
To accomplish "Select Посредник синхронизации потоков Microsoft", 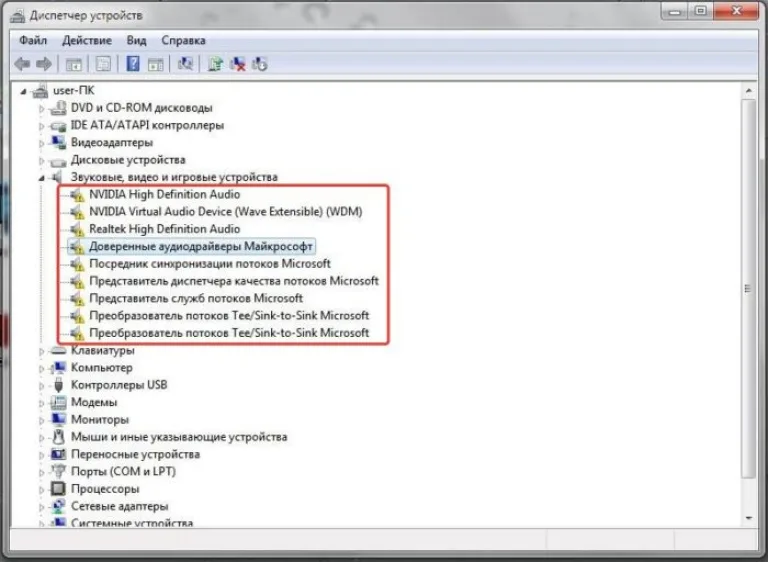I will tap(210, 264).
